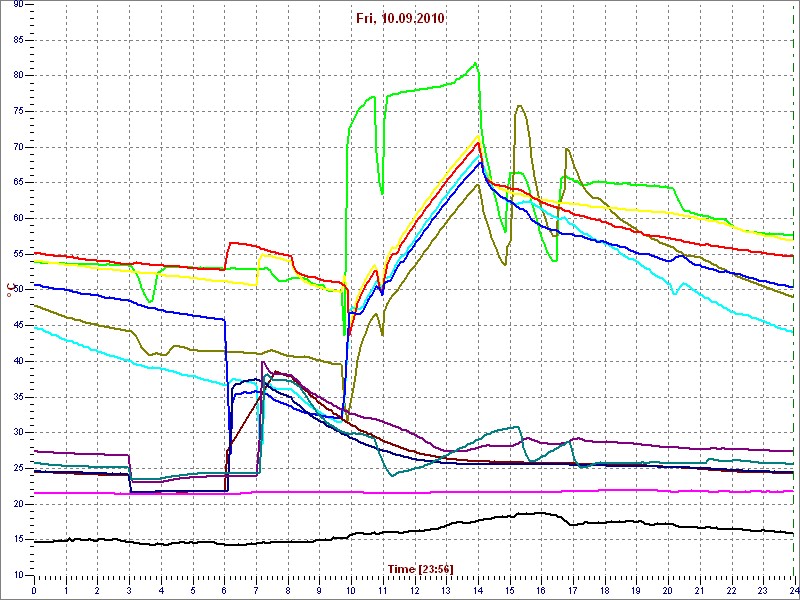800x600 pixels.
Task: Click the °C unit label on the vertical axis
Action: 13,290
